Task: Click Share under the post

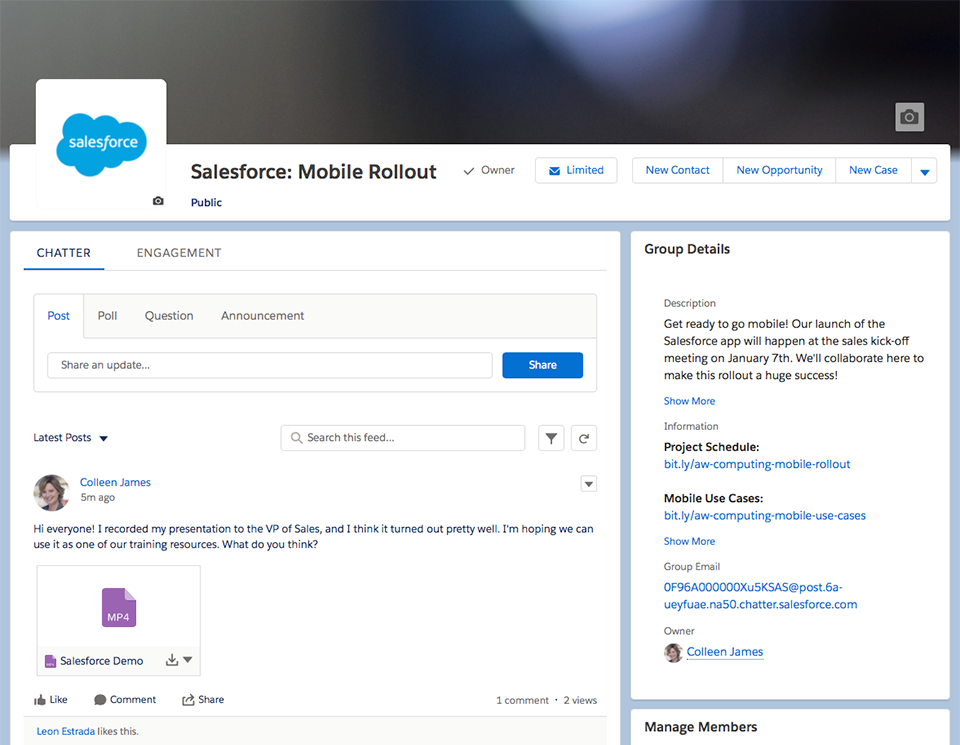Action: pyautogui.click(x=203, y=700)
